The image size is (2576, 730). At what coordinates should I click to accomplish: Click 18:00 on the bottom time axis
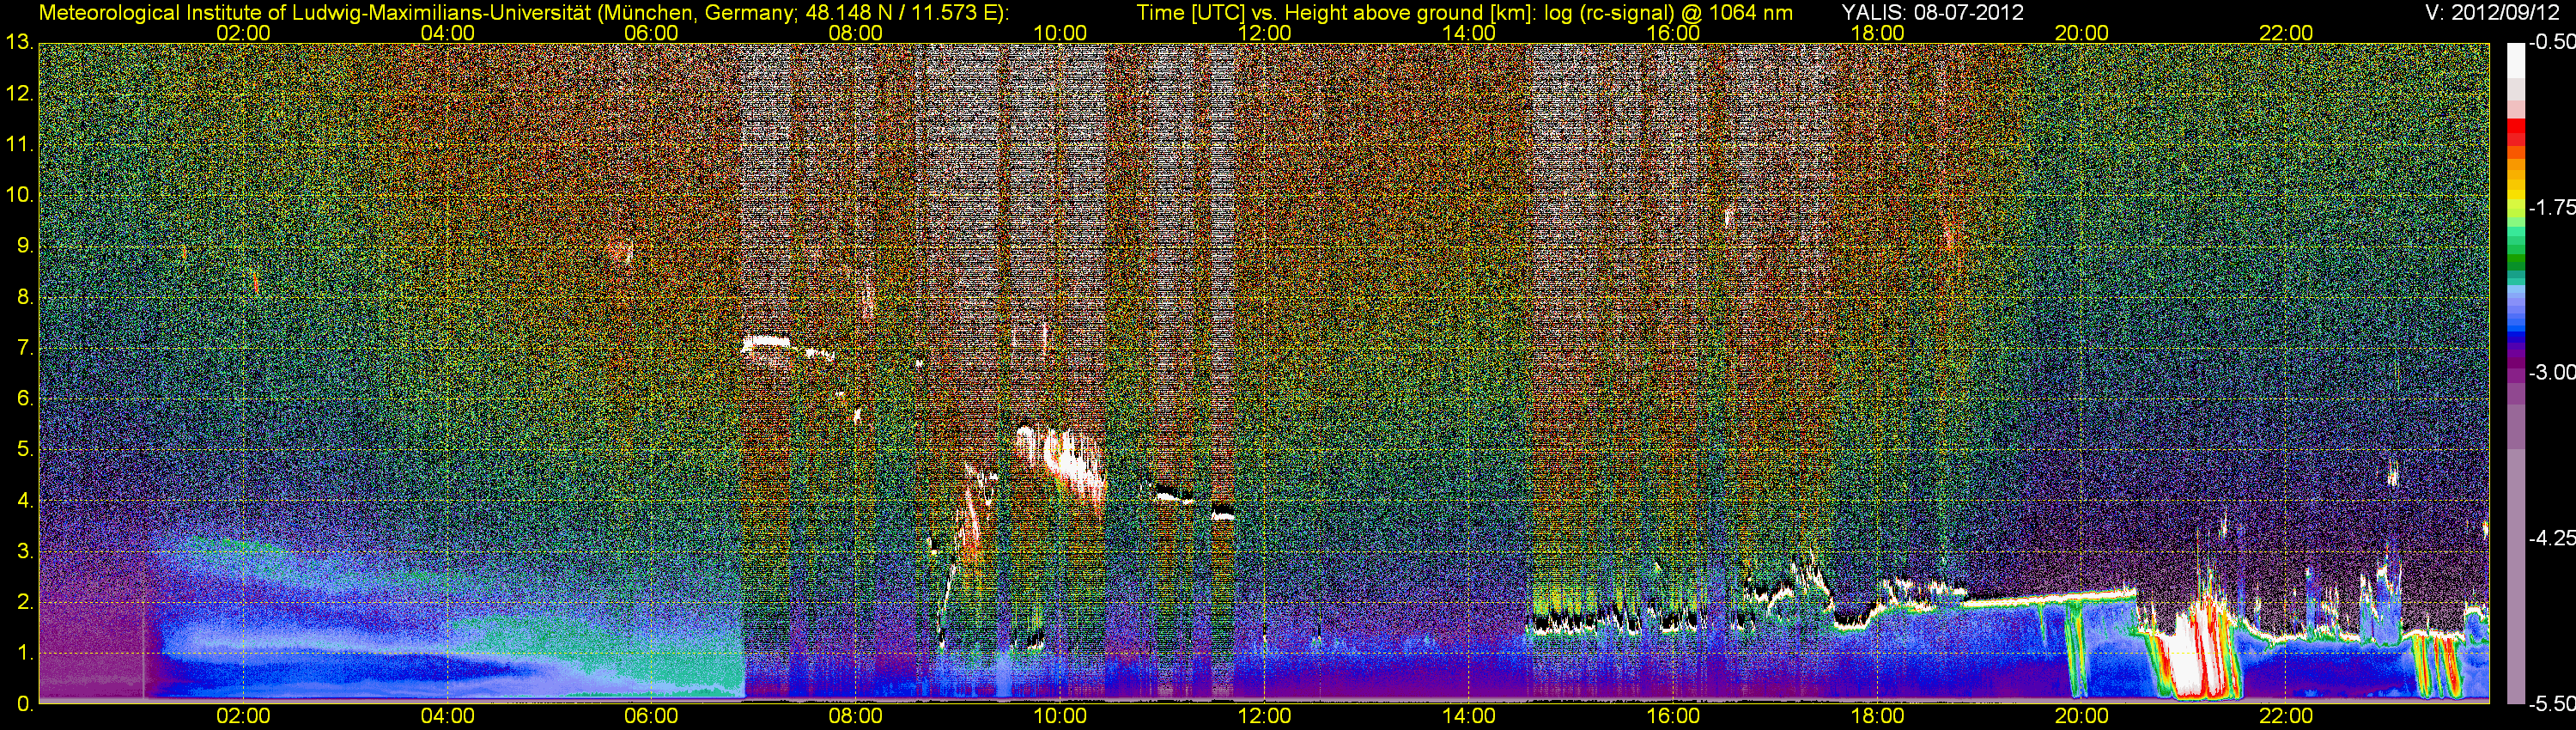[x=1877, y=716]
